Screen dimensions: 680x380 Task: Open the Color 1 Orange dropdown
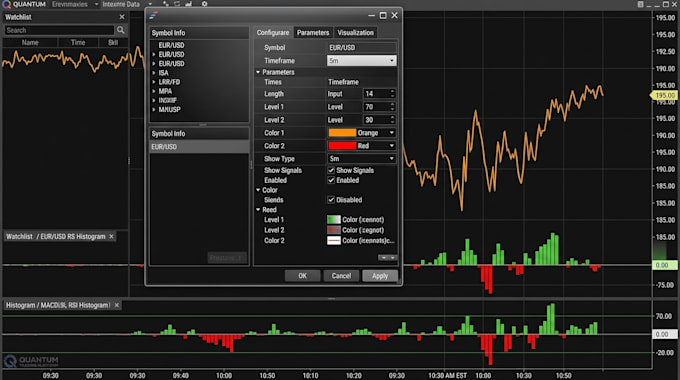(x=361, y=133)
